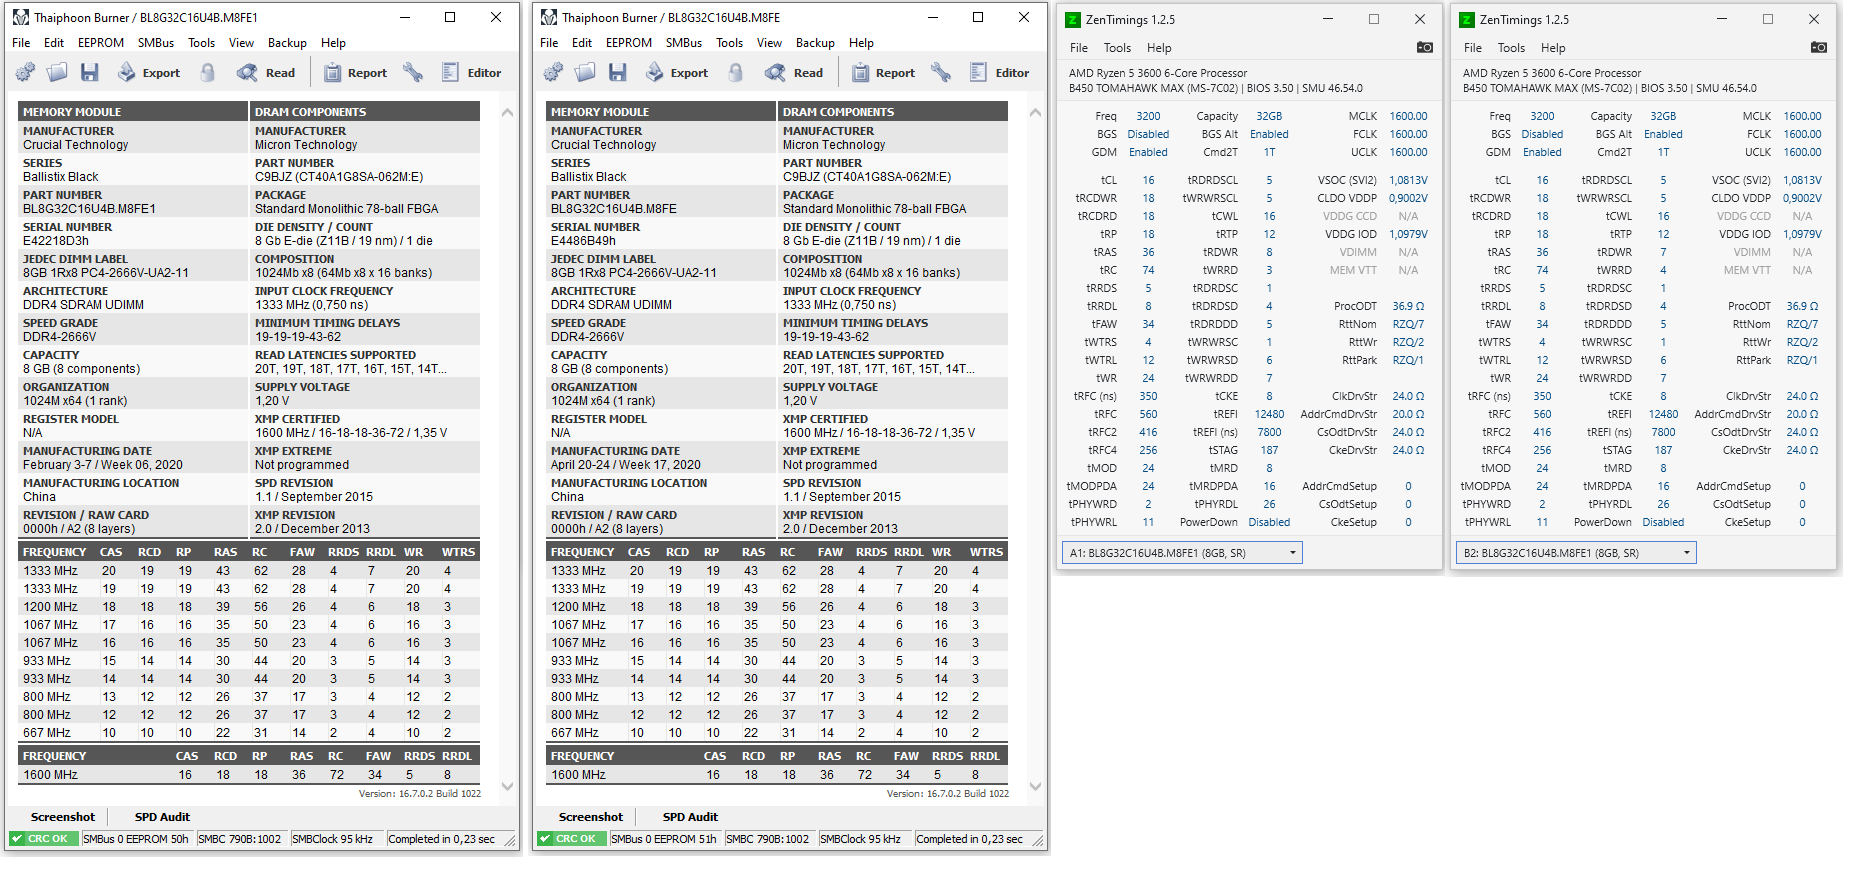This screenshot has width=1868, height=892.
Task: Open gear settings icon in EEPROM 50h Thaiphoon window
Action: pyautogui.click(x=26, y=72)
